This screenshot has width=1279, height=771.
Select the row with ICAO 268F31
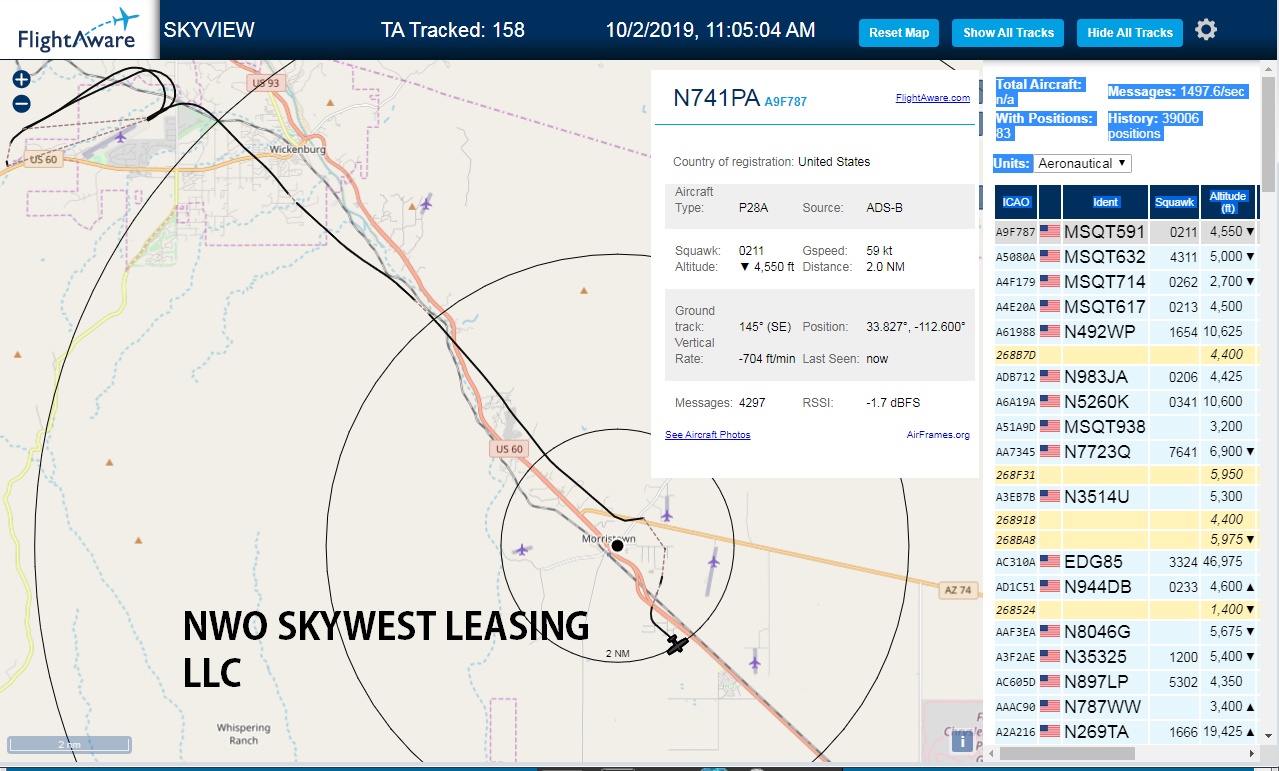(x=1125, y=474)
